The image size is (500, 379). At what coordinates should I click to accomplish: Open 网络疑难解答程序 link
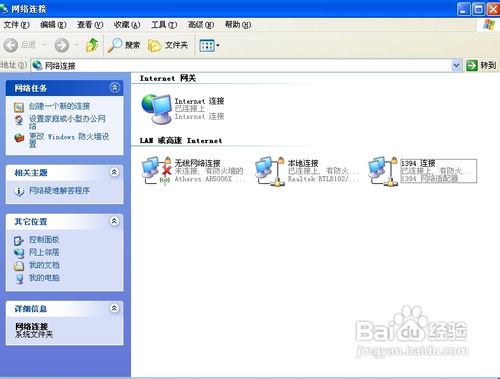coord(59,191)
